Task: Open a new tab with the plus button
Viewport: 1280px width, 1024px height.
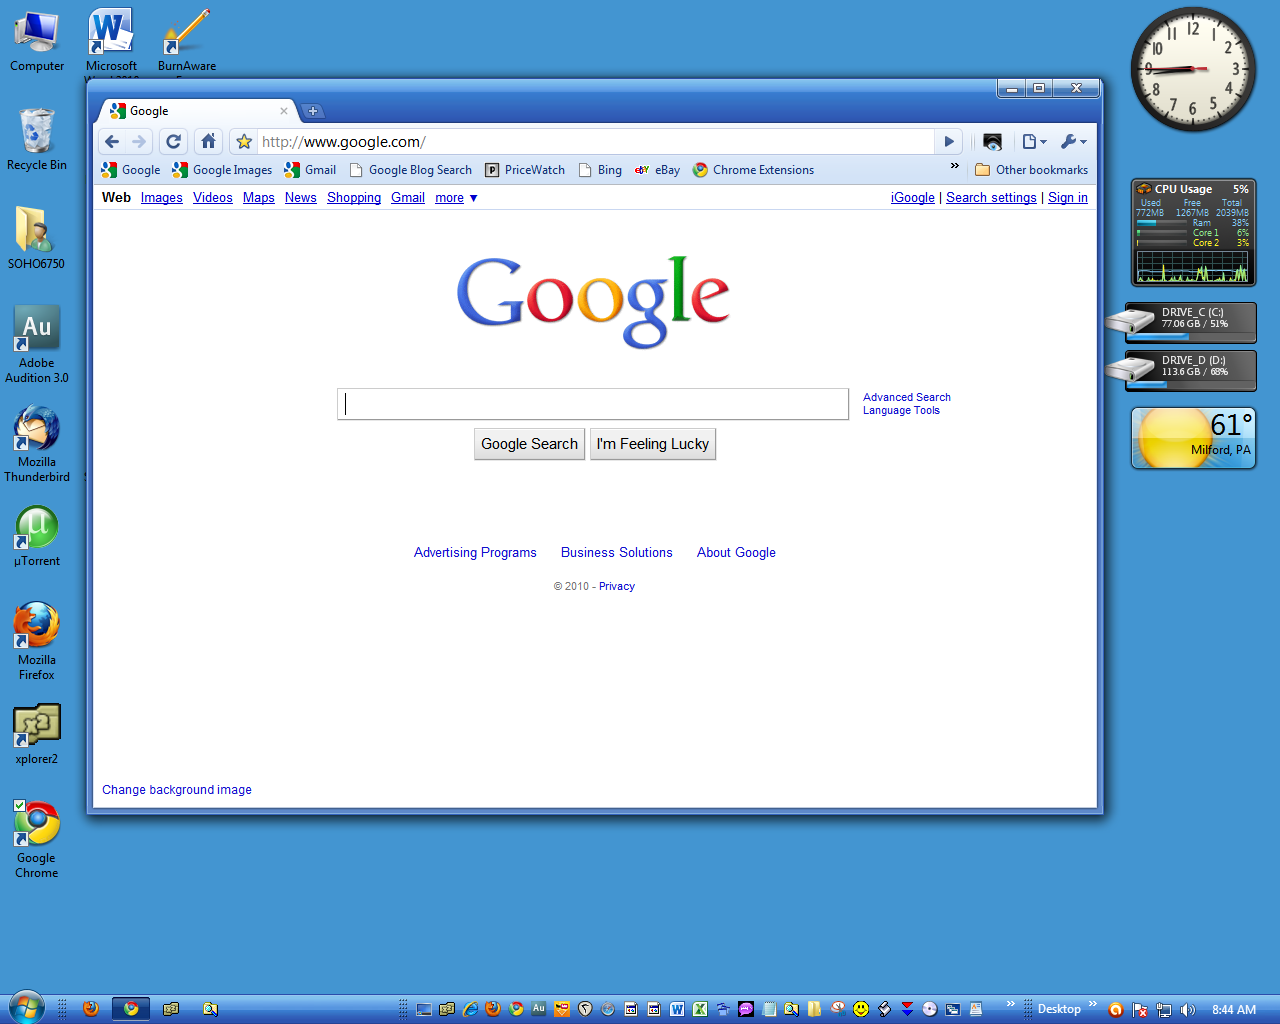Action: pos(312,111)
